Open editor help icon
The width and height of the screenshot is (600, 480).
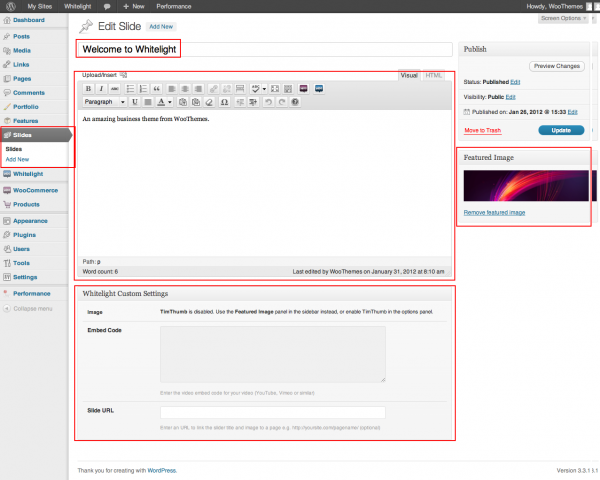(x=295, y=102)
